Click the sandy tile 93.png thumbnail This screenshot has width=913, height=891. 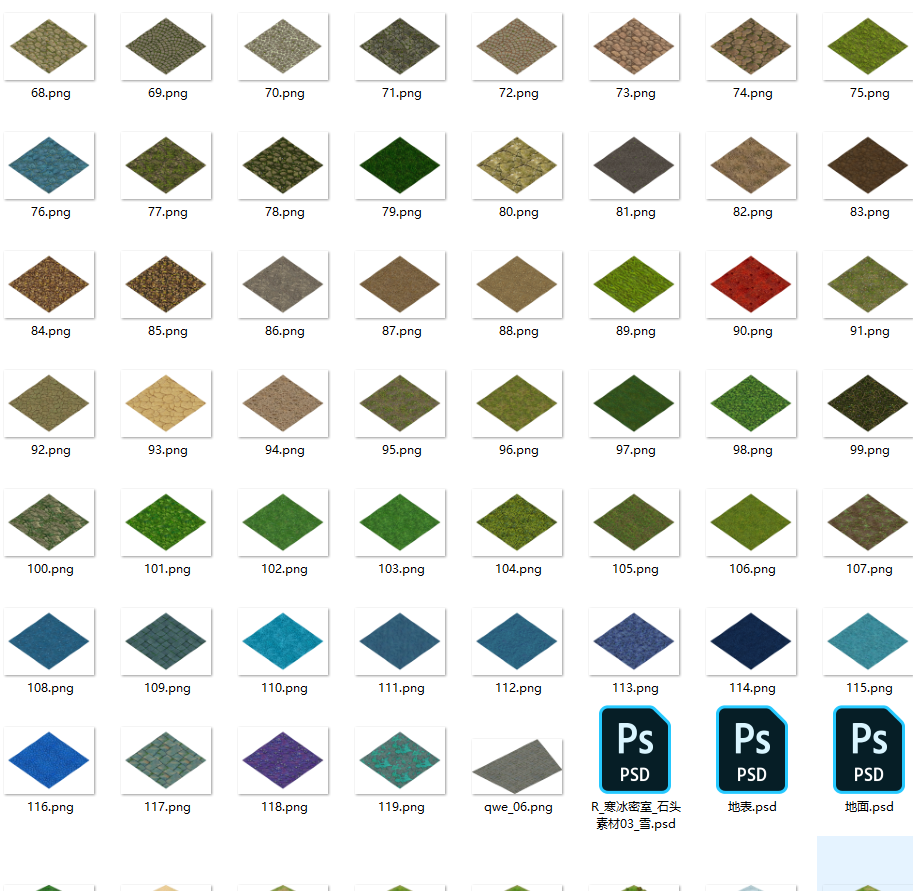(x=167, y=403)
